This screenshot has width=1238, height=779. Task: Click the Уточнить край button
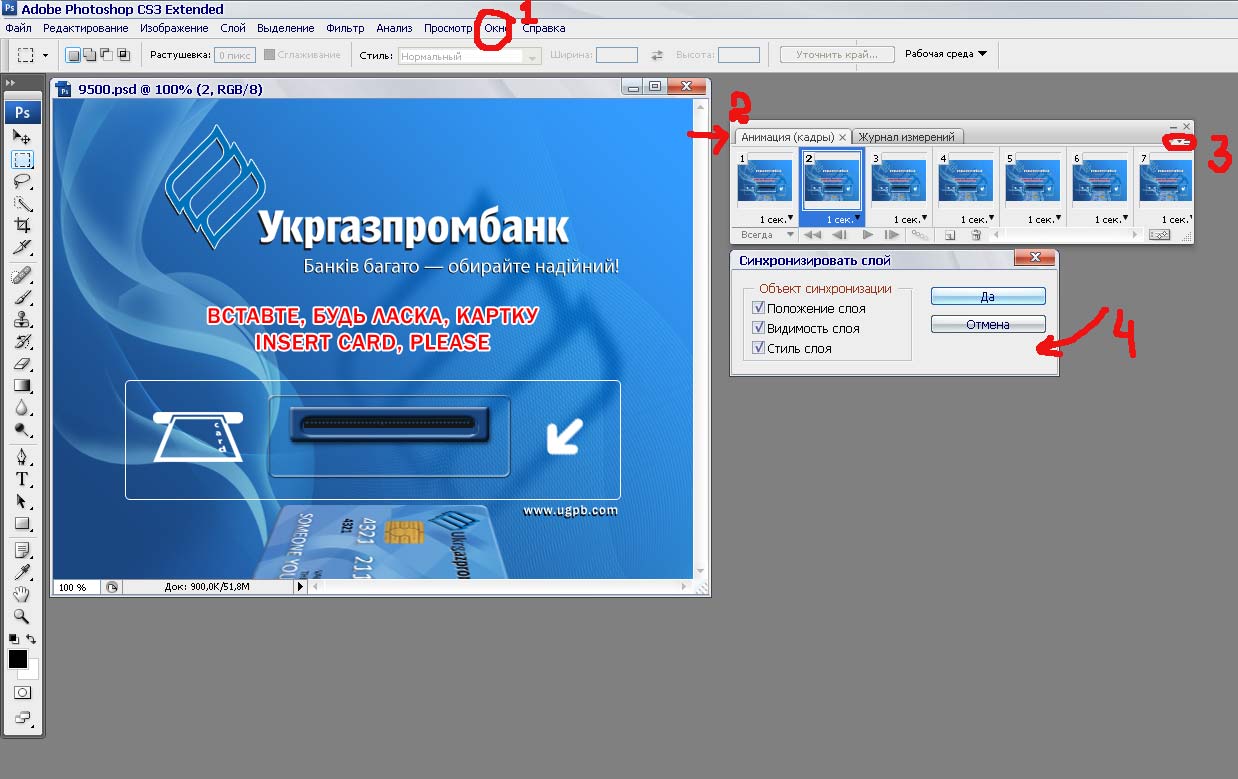point(837,55)
